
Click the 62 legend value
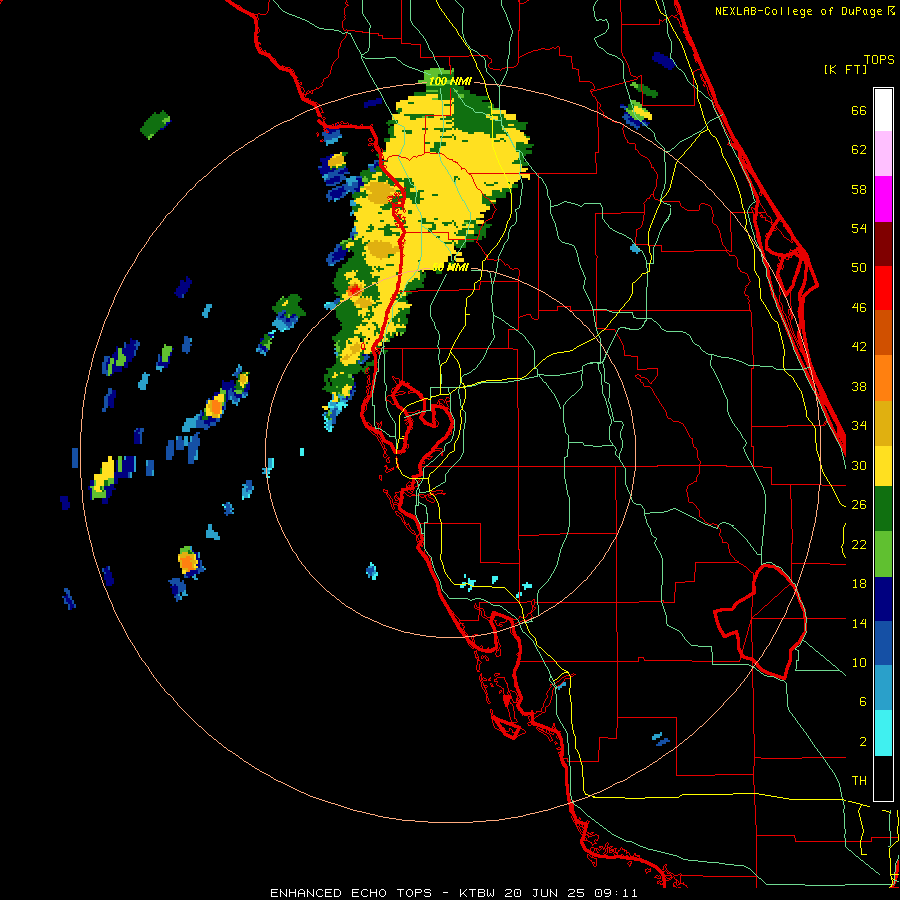(859, 150)
